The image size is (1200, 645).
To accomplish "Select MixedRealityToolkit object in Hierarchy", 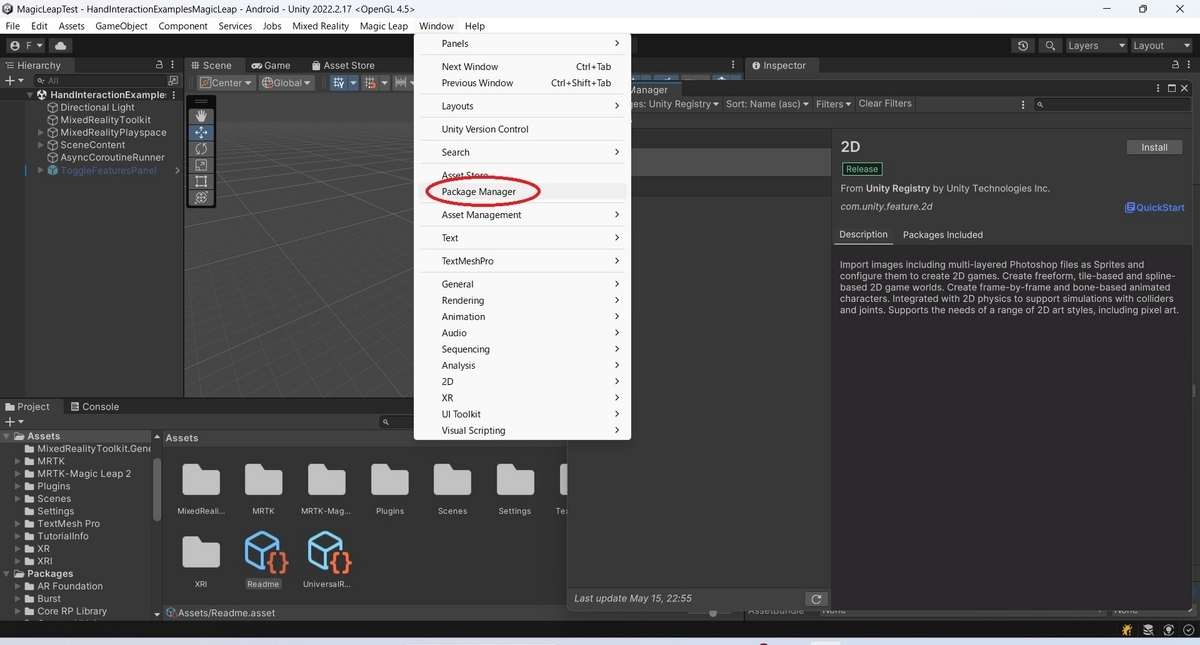I will click(x=105, y=120).
